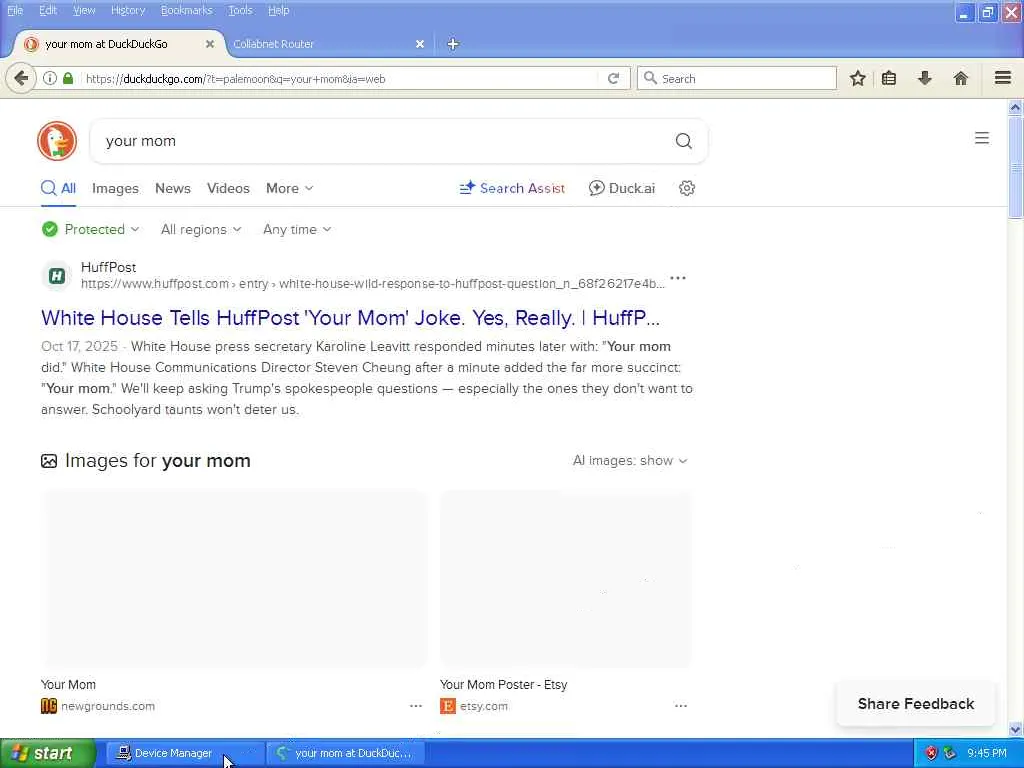
Task: Close the Collabnet Router tab
Action: pos(420,44)
